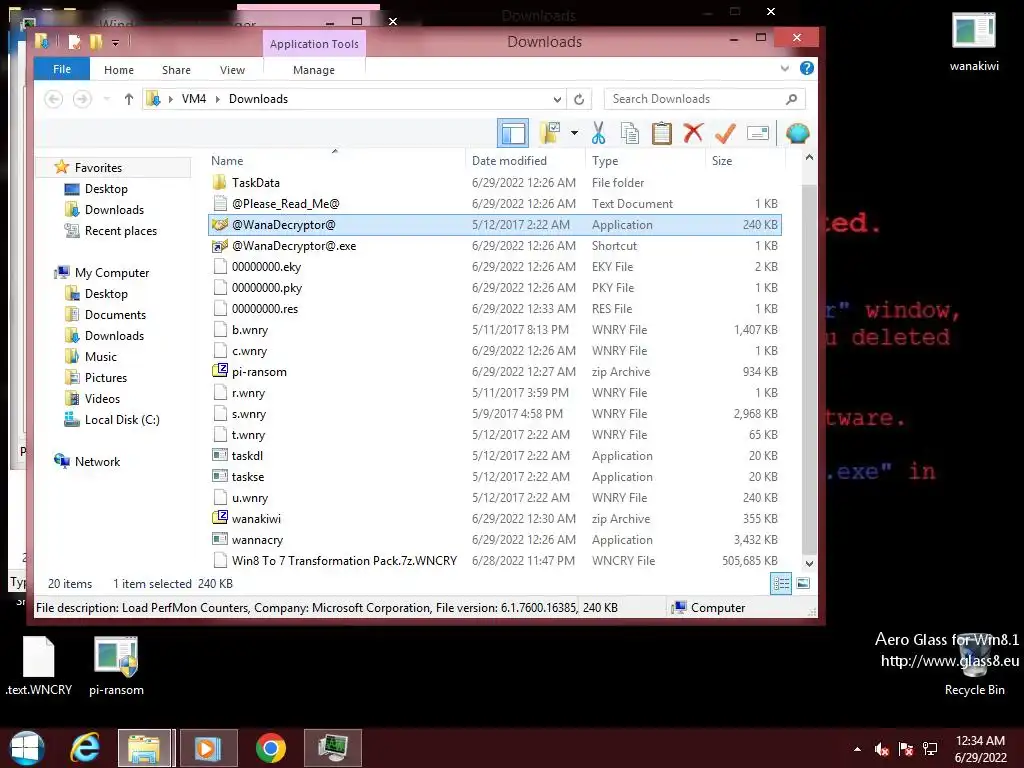Select My Computer in navigation pane

tap(112, 273)
